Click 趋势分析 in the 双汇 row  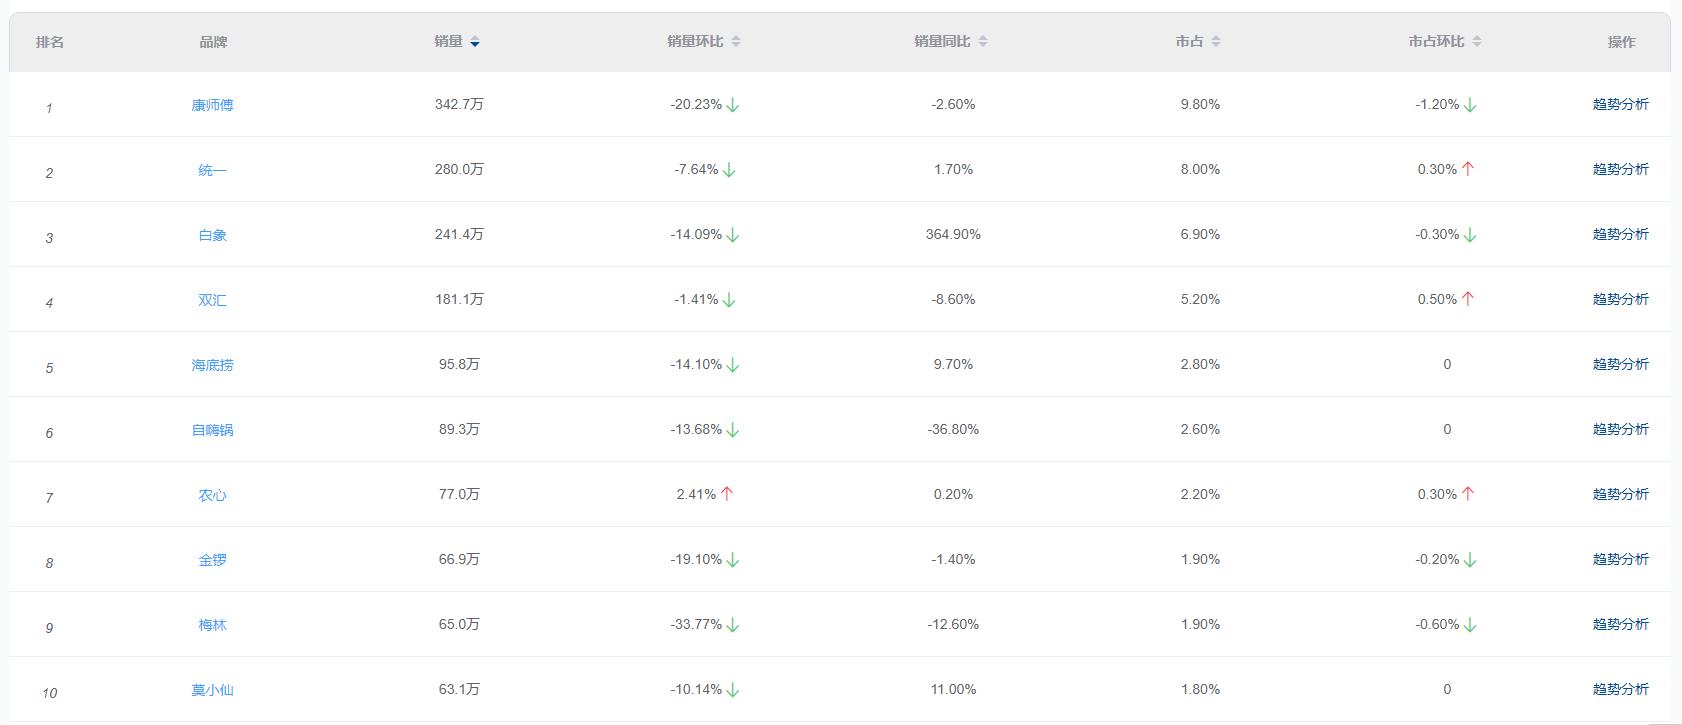1620,299
